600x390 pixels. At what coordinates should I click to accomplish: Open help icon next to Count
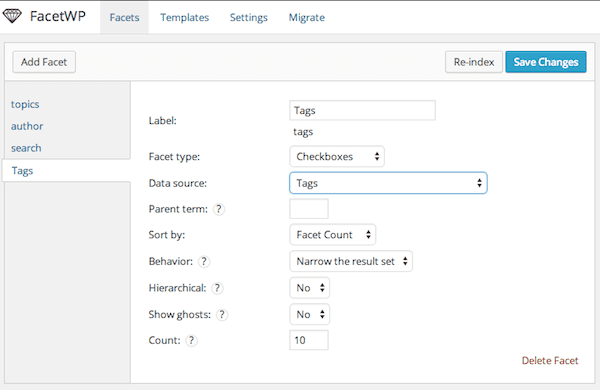(191, 340)
